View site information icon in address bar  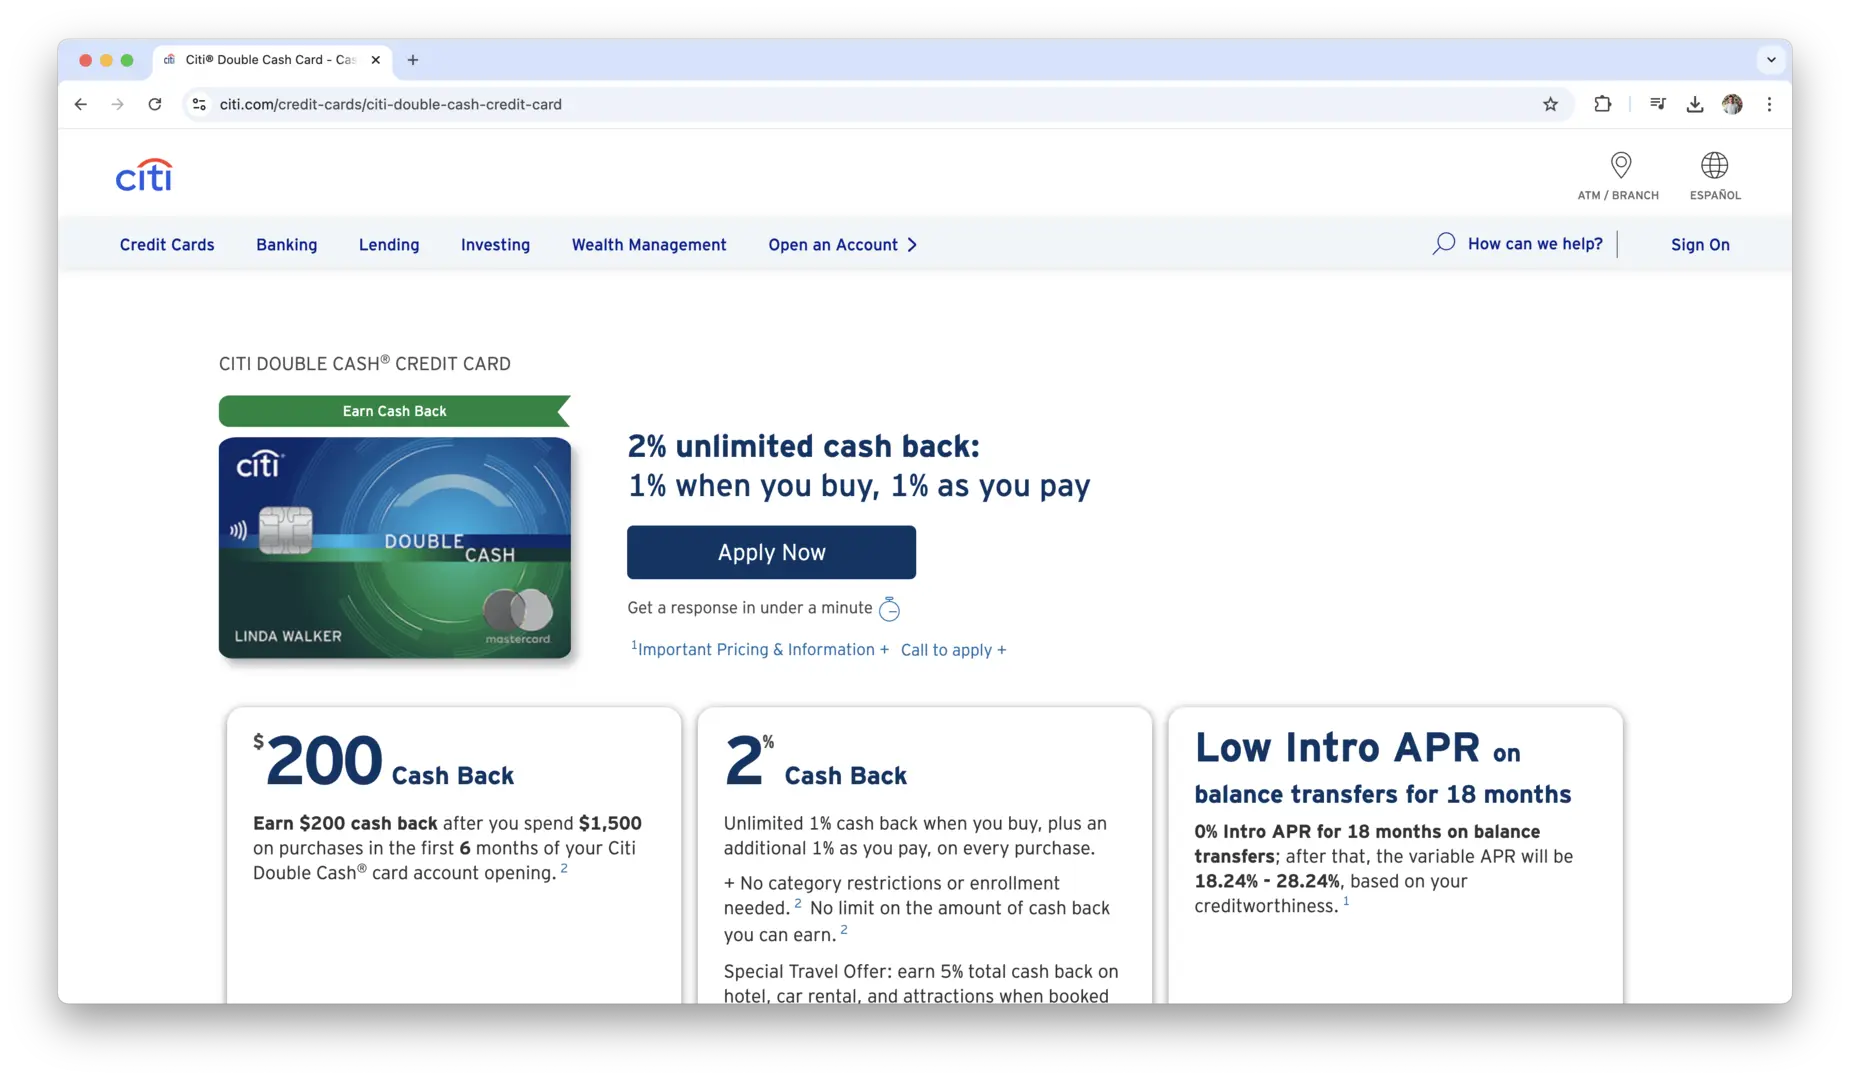pyautogui.click(x=199, y=104)
